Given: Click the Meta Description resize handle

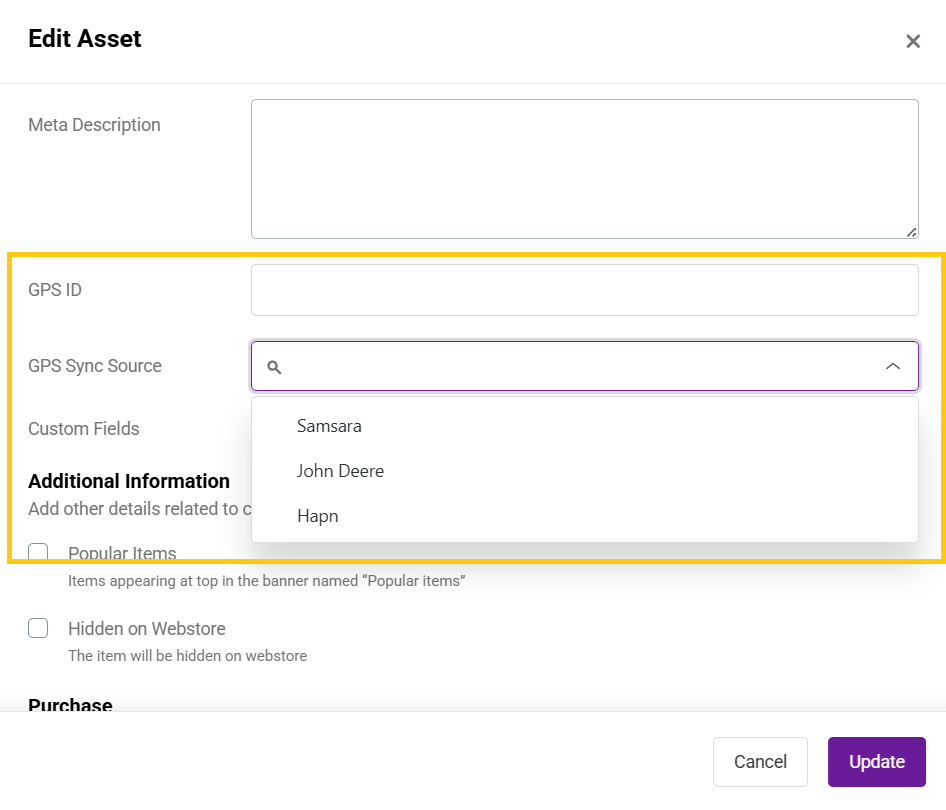Looking at the screenshot, I should pyautogui.click(x=911, y=232).
